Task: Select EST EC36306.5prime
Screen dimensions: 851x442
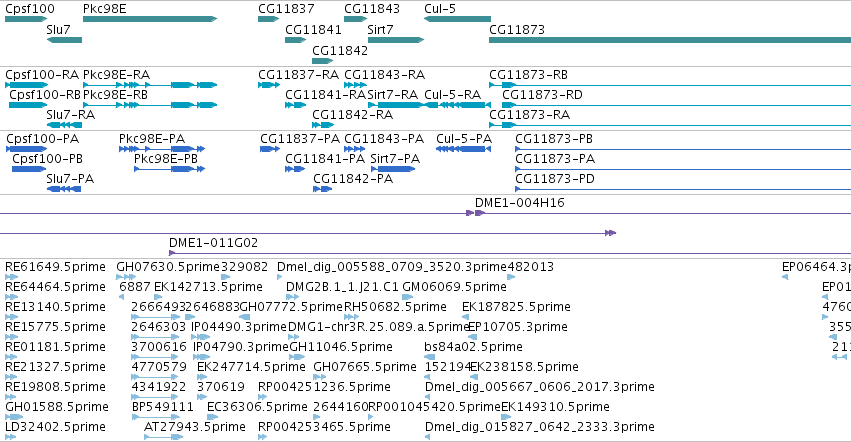Action: pyautogui.click(x=213, y=418)
